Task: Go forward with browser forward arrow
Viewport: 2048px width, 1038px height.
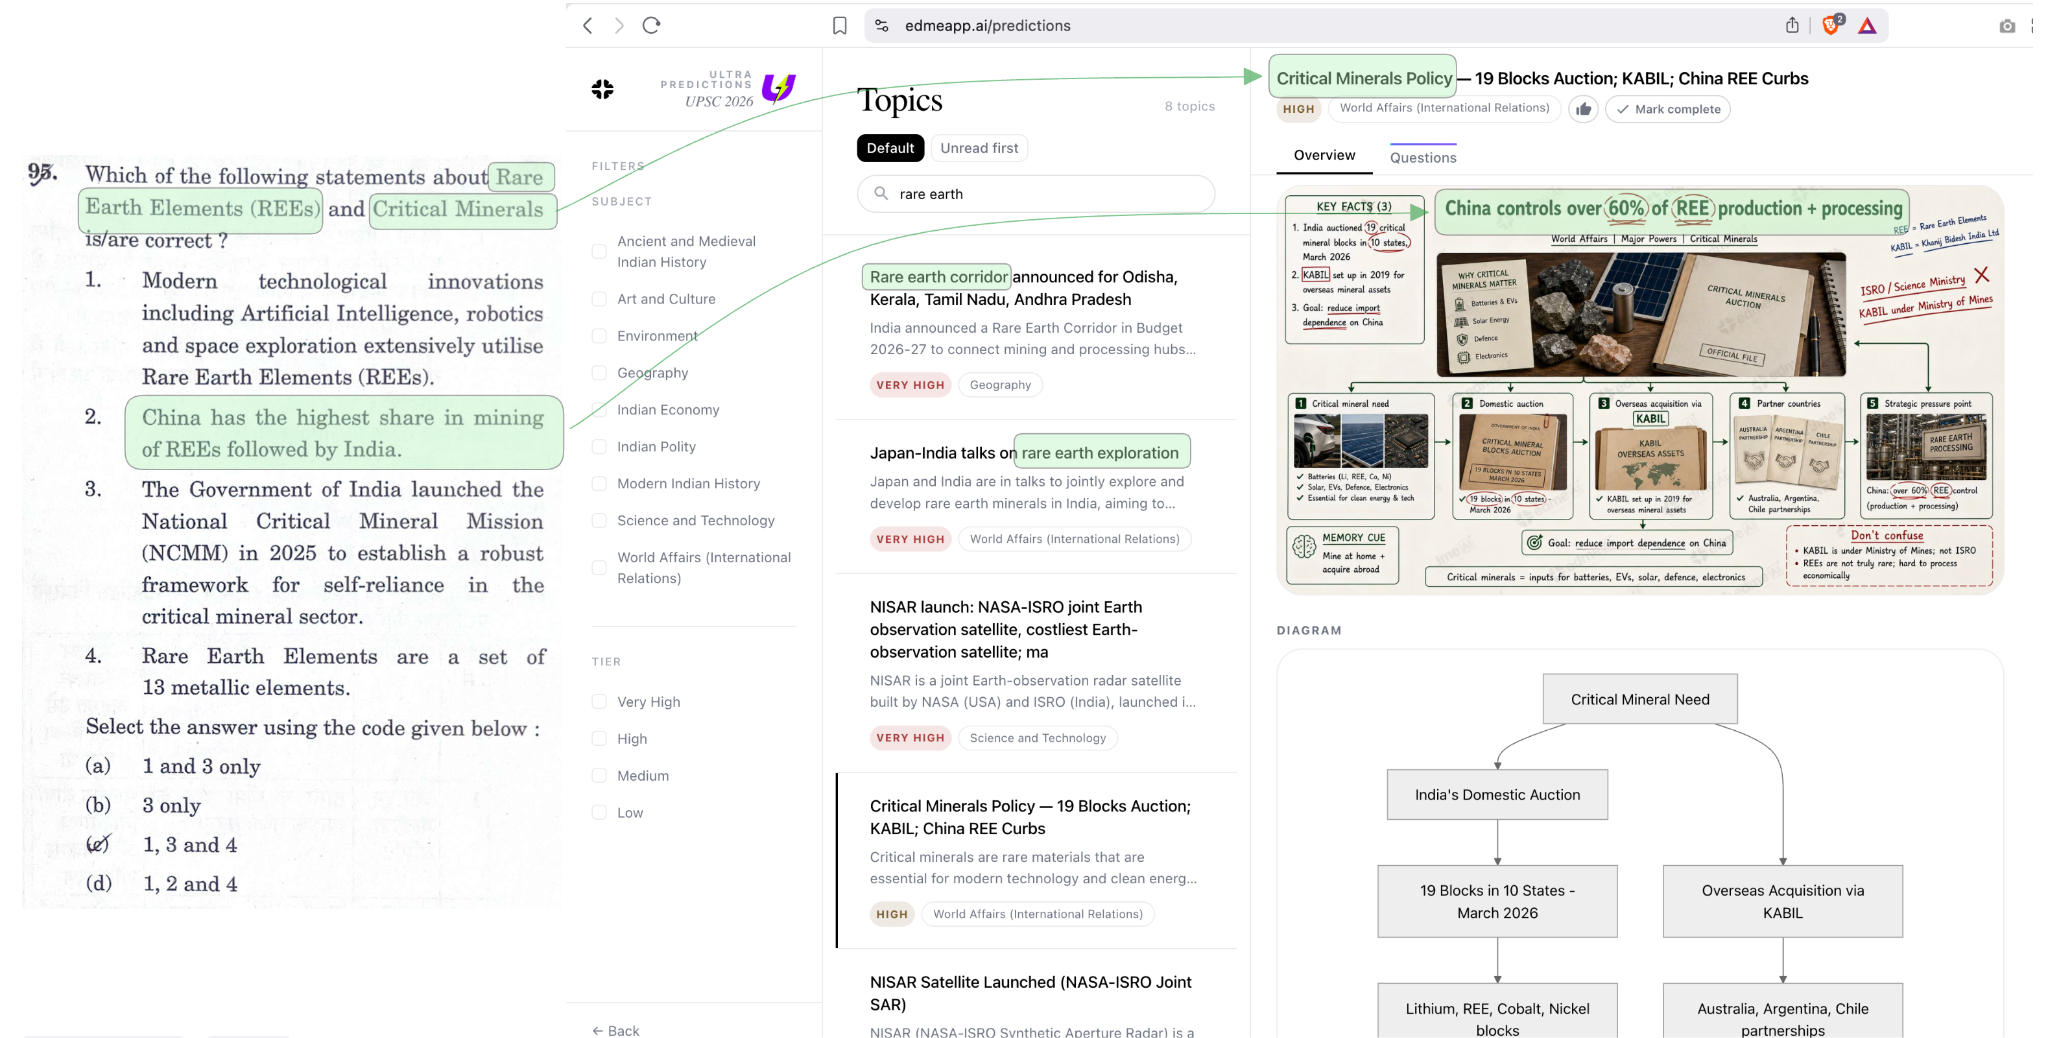Action: (619, 26)
